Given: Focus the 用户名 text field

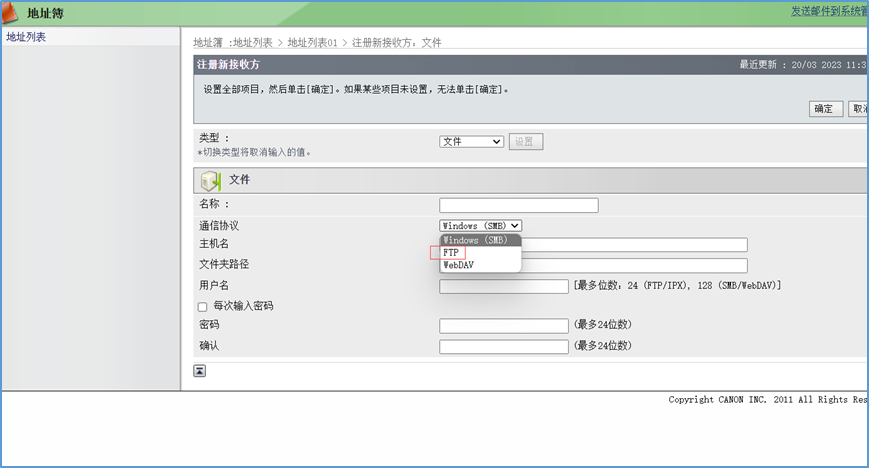Looking at the screenshot, I should point(503,287).
